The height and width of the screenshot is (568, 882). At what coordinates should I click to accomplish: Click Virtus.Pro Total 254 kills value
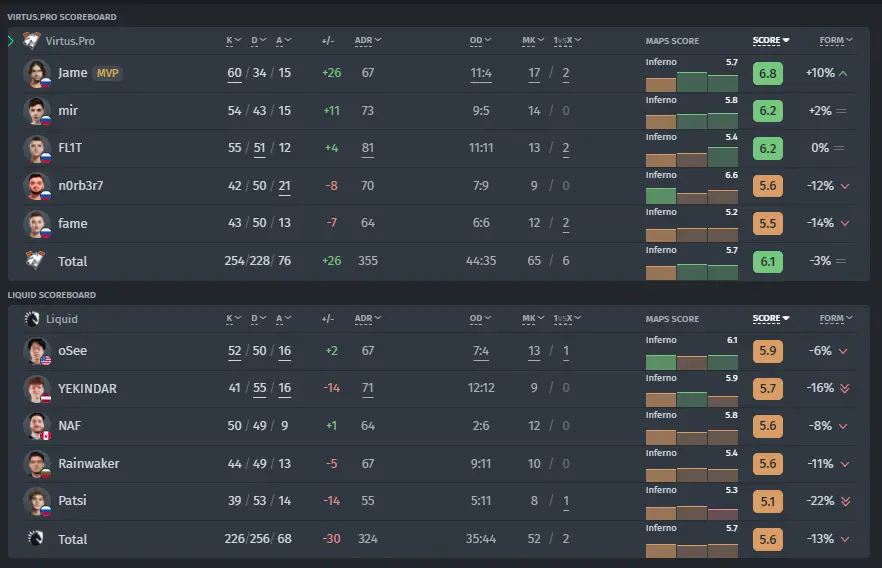[x=235, y=261]
